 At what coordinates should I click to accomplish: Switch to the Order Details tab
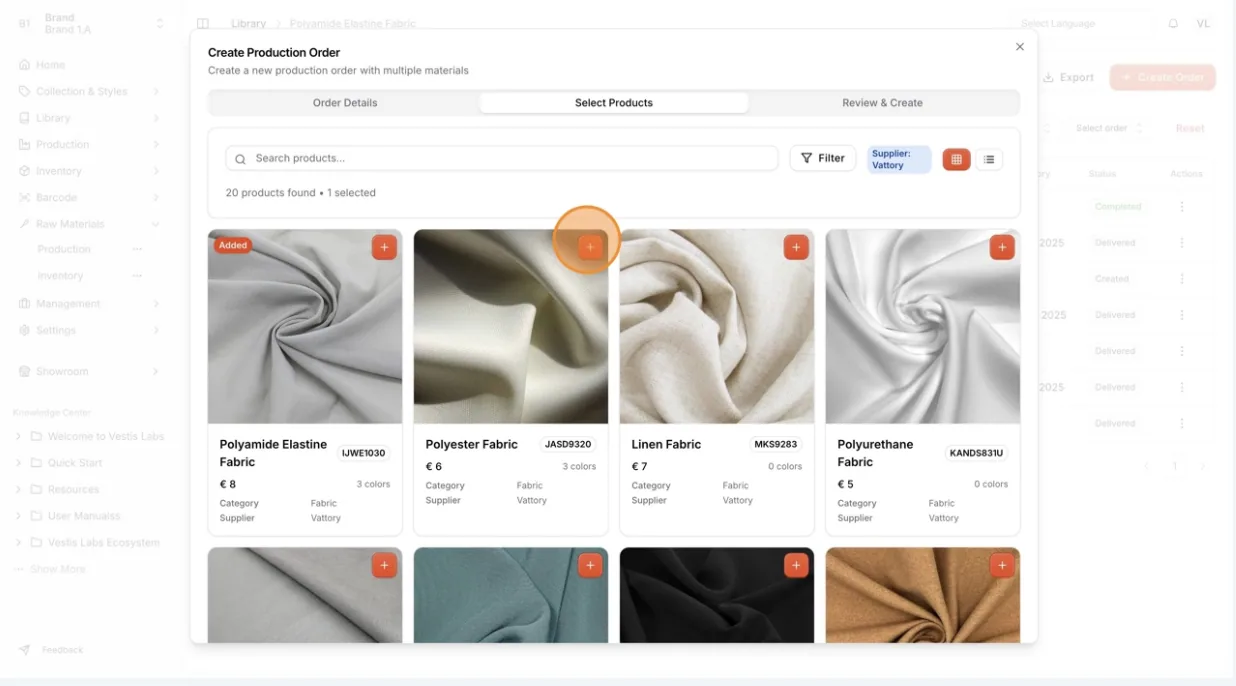click(x=345, y=103)
